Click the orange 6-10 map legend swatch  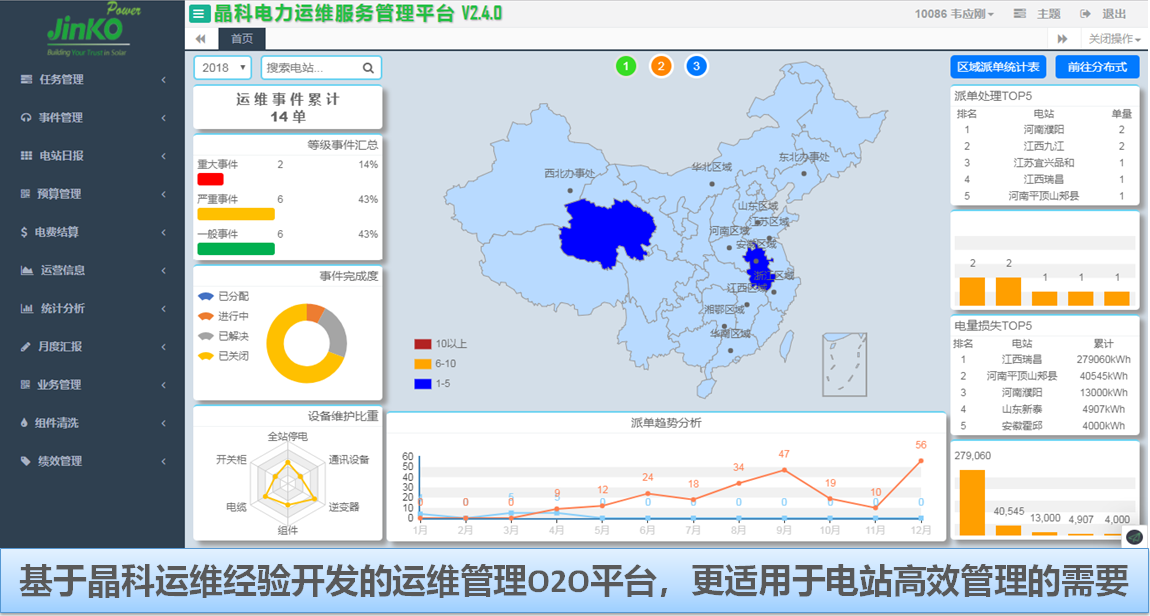coord(423,364)
